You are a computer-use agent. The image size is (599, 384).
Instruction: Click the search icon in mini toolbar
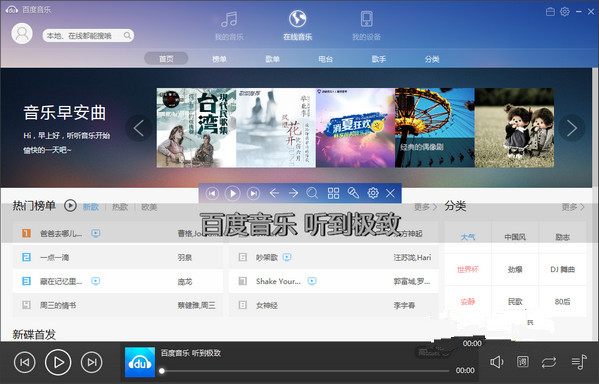pos(312,193)
